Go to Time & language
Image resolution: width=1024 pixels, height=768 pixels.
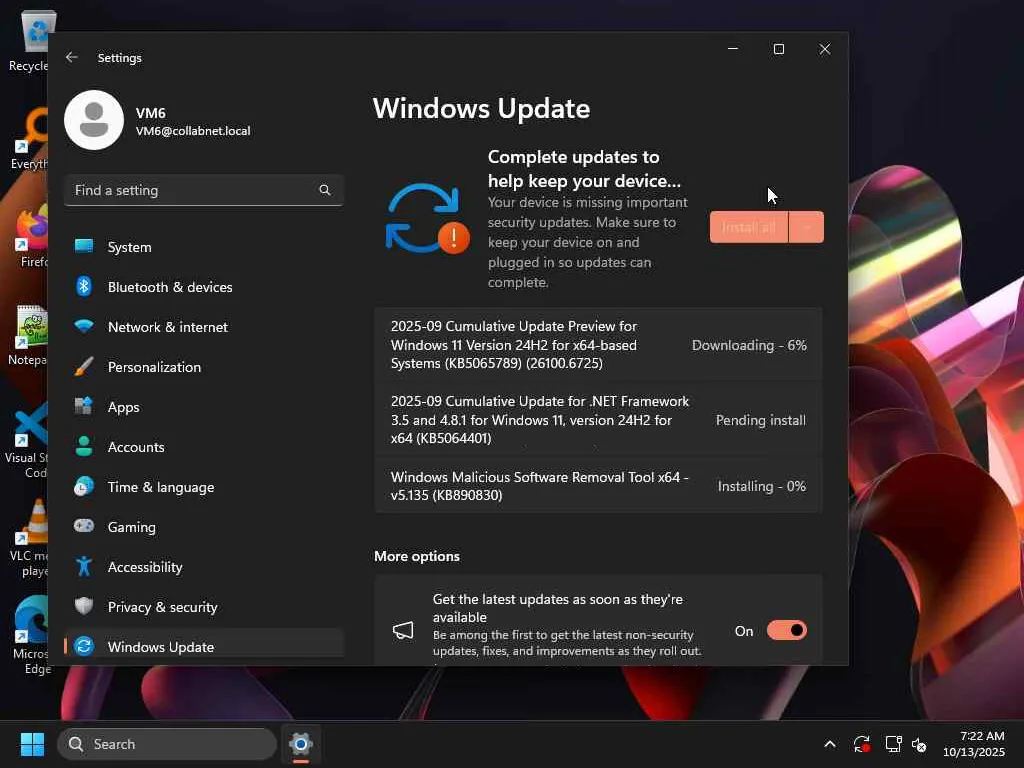pyautogui.click(x=204, y=487)
